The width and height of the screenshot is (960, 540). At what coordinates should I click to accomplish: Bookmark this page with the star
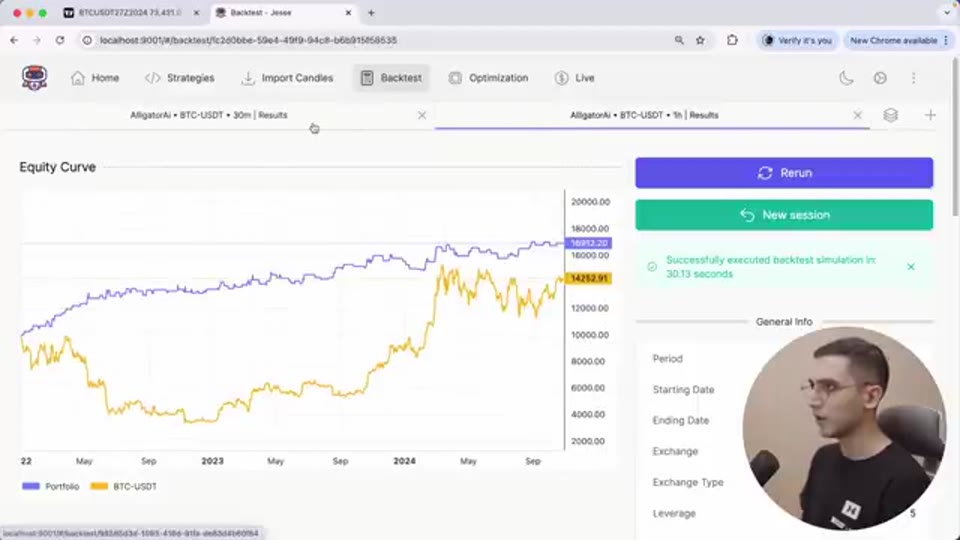pyautogui.click(x=700, y=40)
